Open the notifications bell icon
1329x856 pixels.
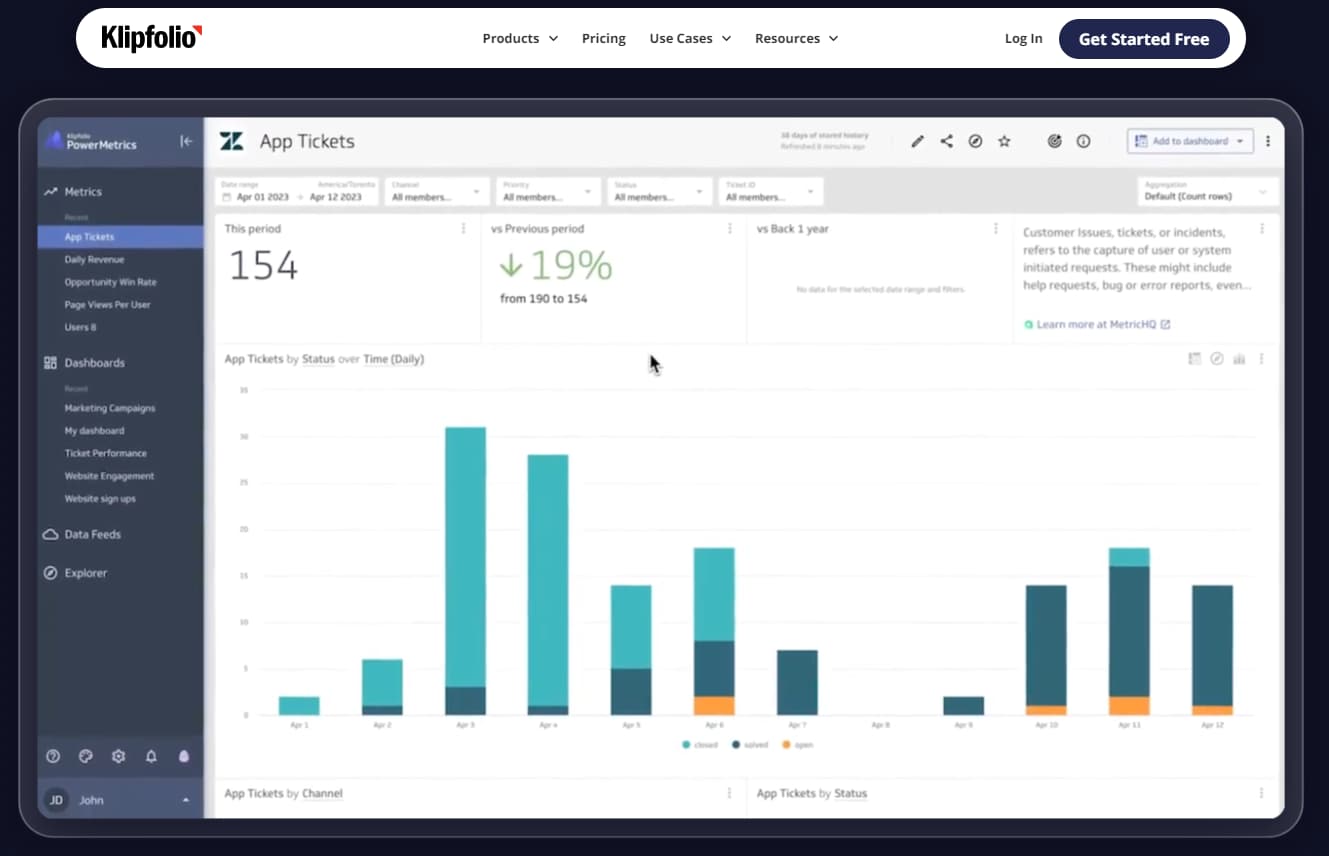(x=151, y=757)
